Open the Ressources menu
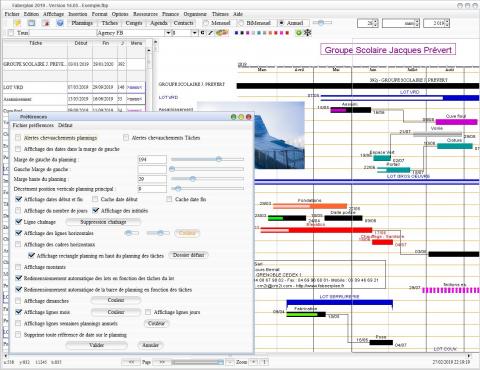The width and height of the screenshot is (480, 370). pyautogui.click(x=145, y=14)
